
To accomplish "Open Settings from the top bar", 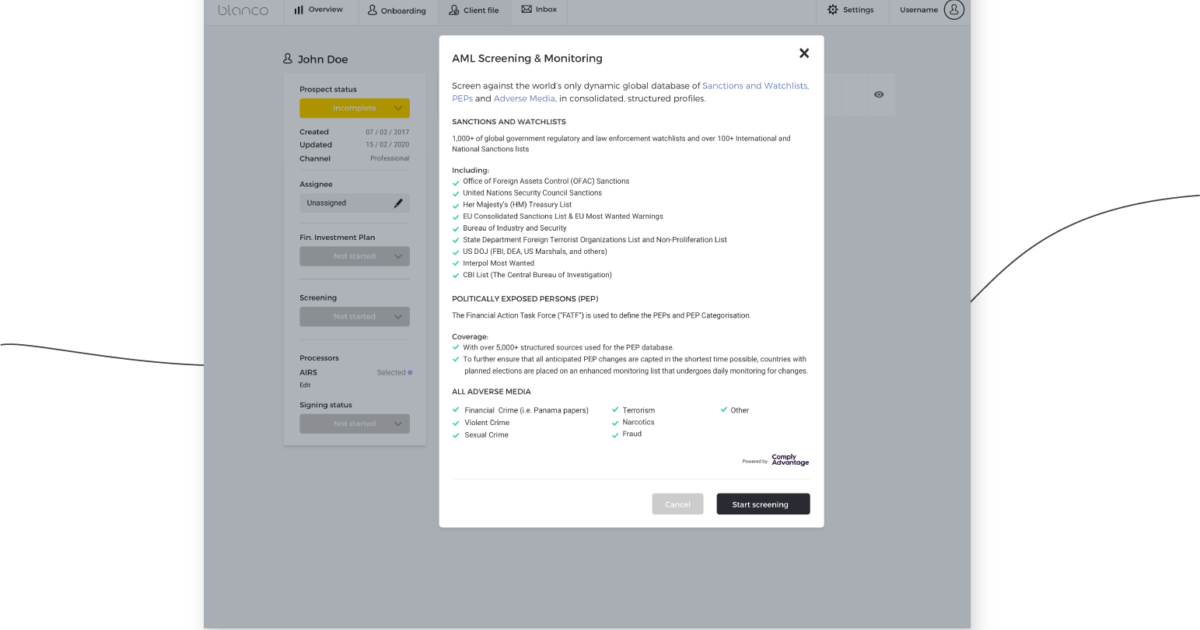I will tap(850, 10).
